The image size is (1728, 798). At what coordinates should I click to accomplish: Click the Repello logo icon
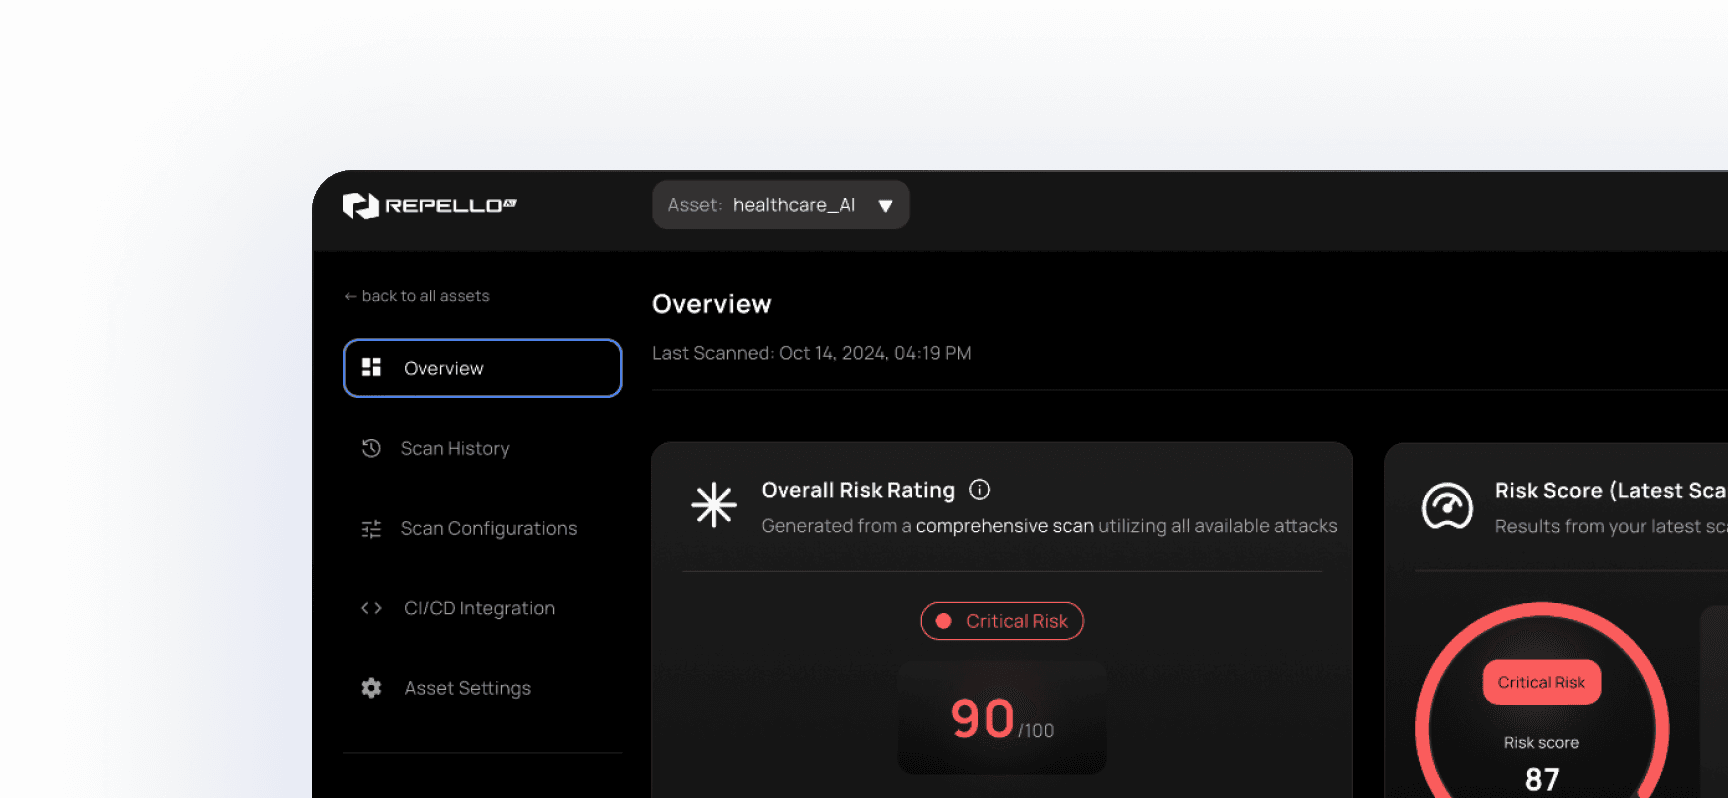pos(360,205)
